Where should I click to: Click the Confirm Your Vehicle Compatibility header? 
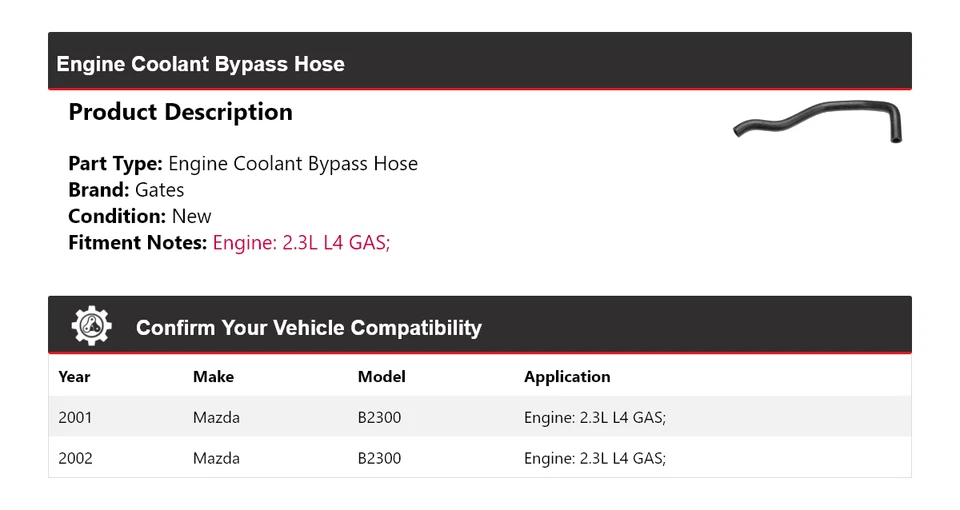coord(308,328)
